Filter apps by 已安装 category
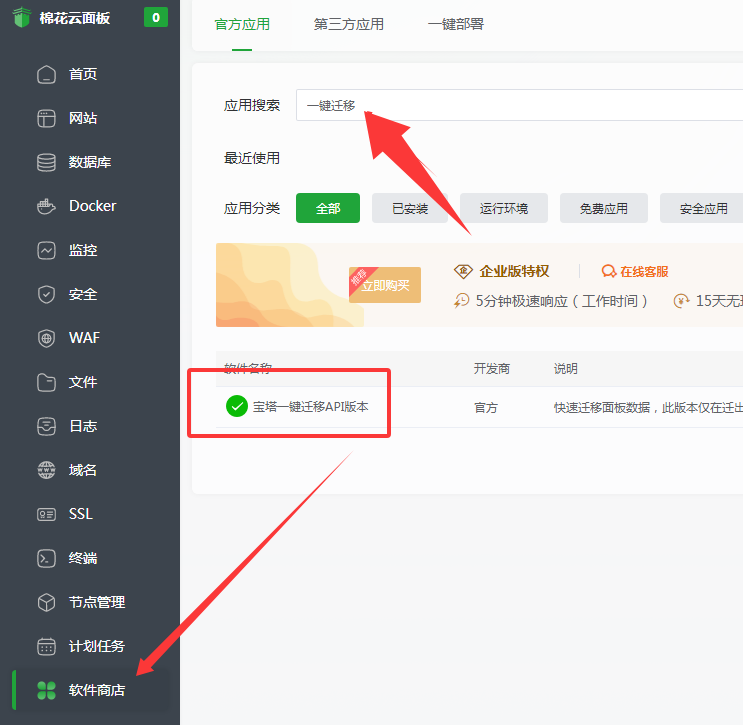Screen dimensions: 743x725 click(410, 208)
